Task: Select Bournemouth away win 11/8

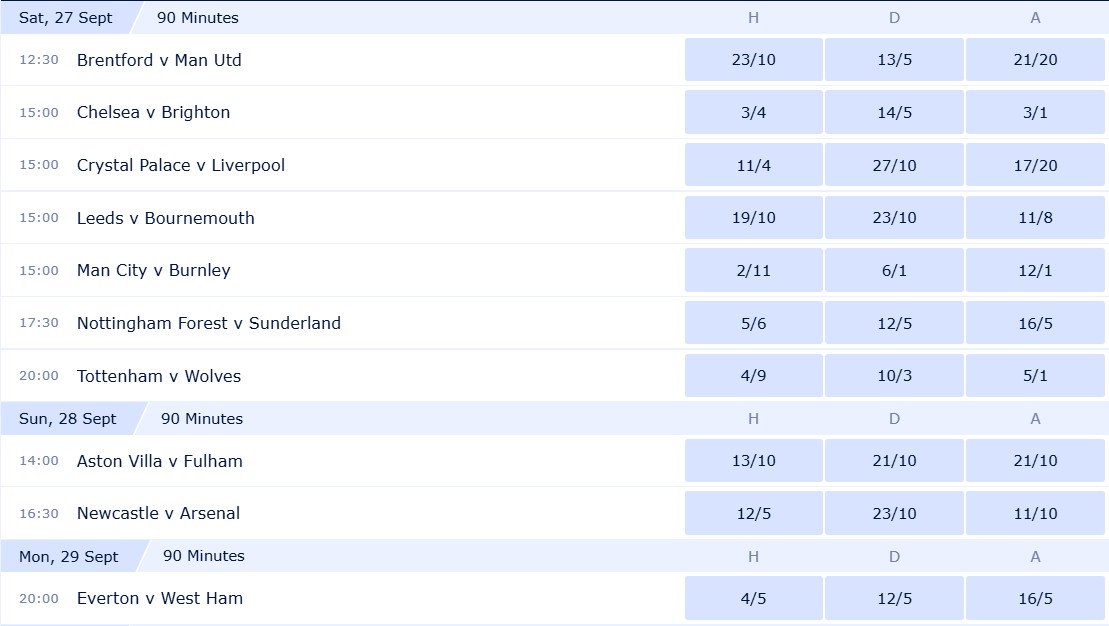Action: 1035,218
